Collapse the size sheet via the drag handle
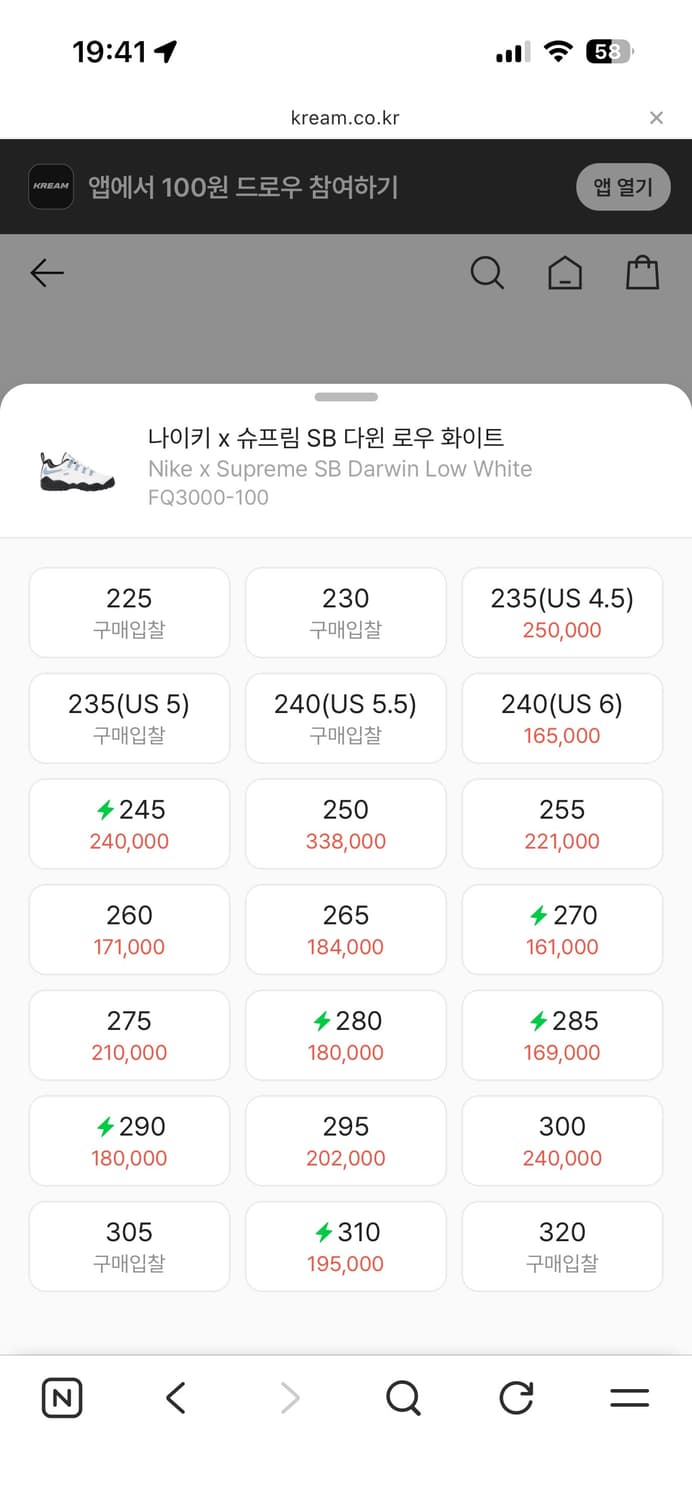692x1500 pixels. [346, 397]
